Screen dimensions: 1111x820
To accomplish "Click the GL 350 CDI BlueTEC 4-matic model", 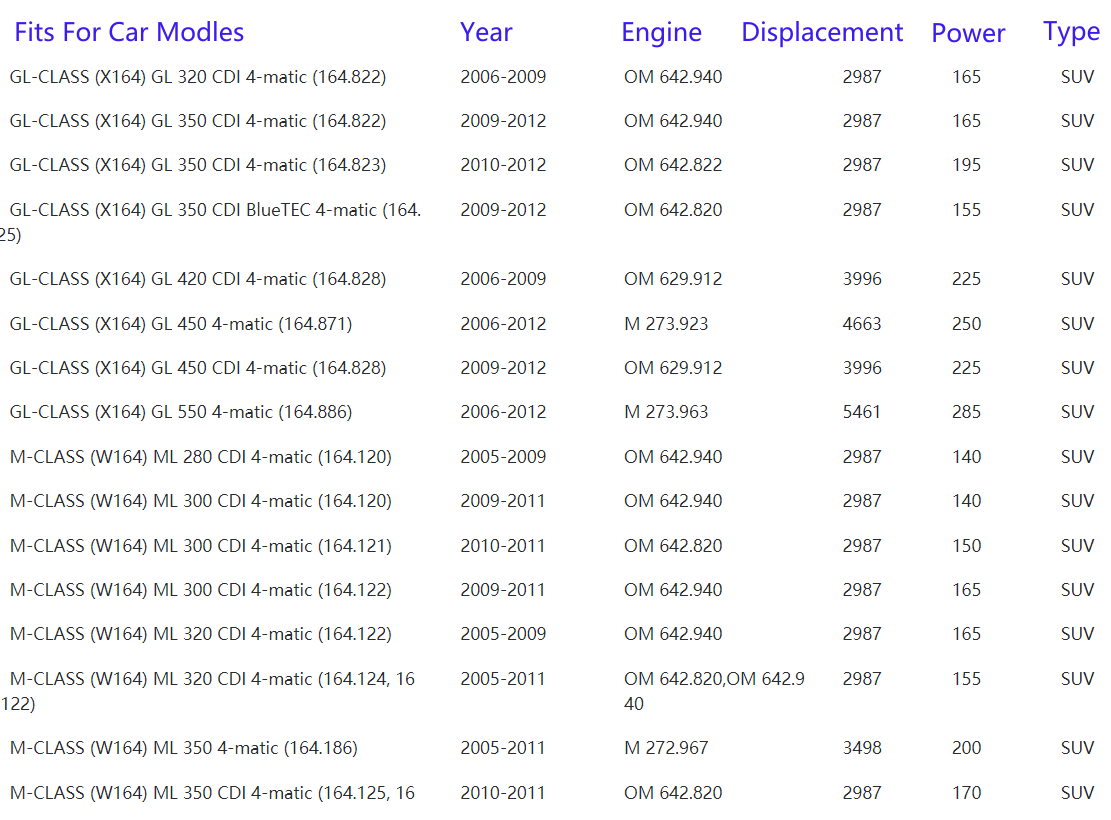I will 215,210.
